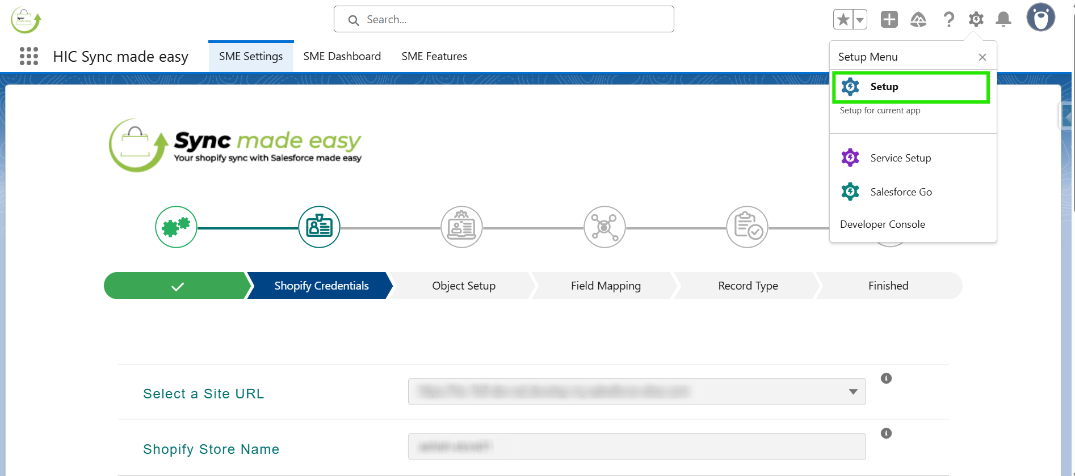Focus the global Search field

[x=504, y=19]
